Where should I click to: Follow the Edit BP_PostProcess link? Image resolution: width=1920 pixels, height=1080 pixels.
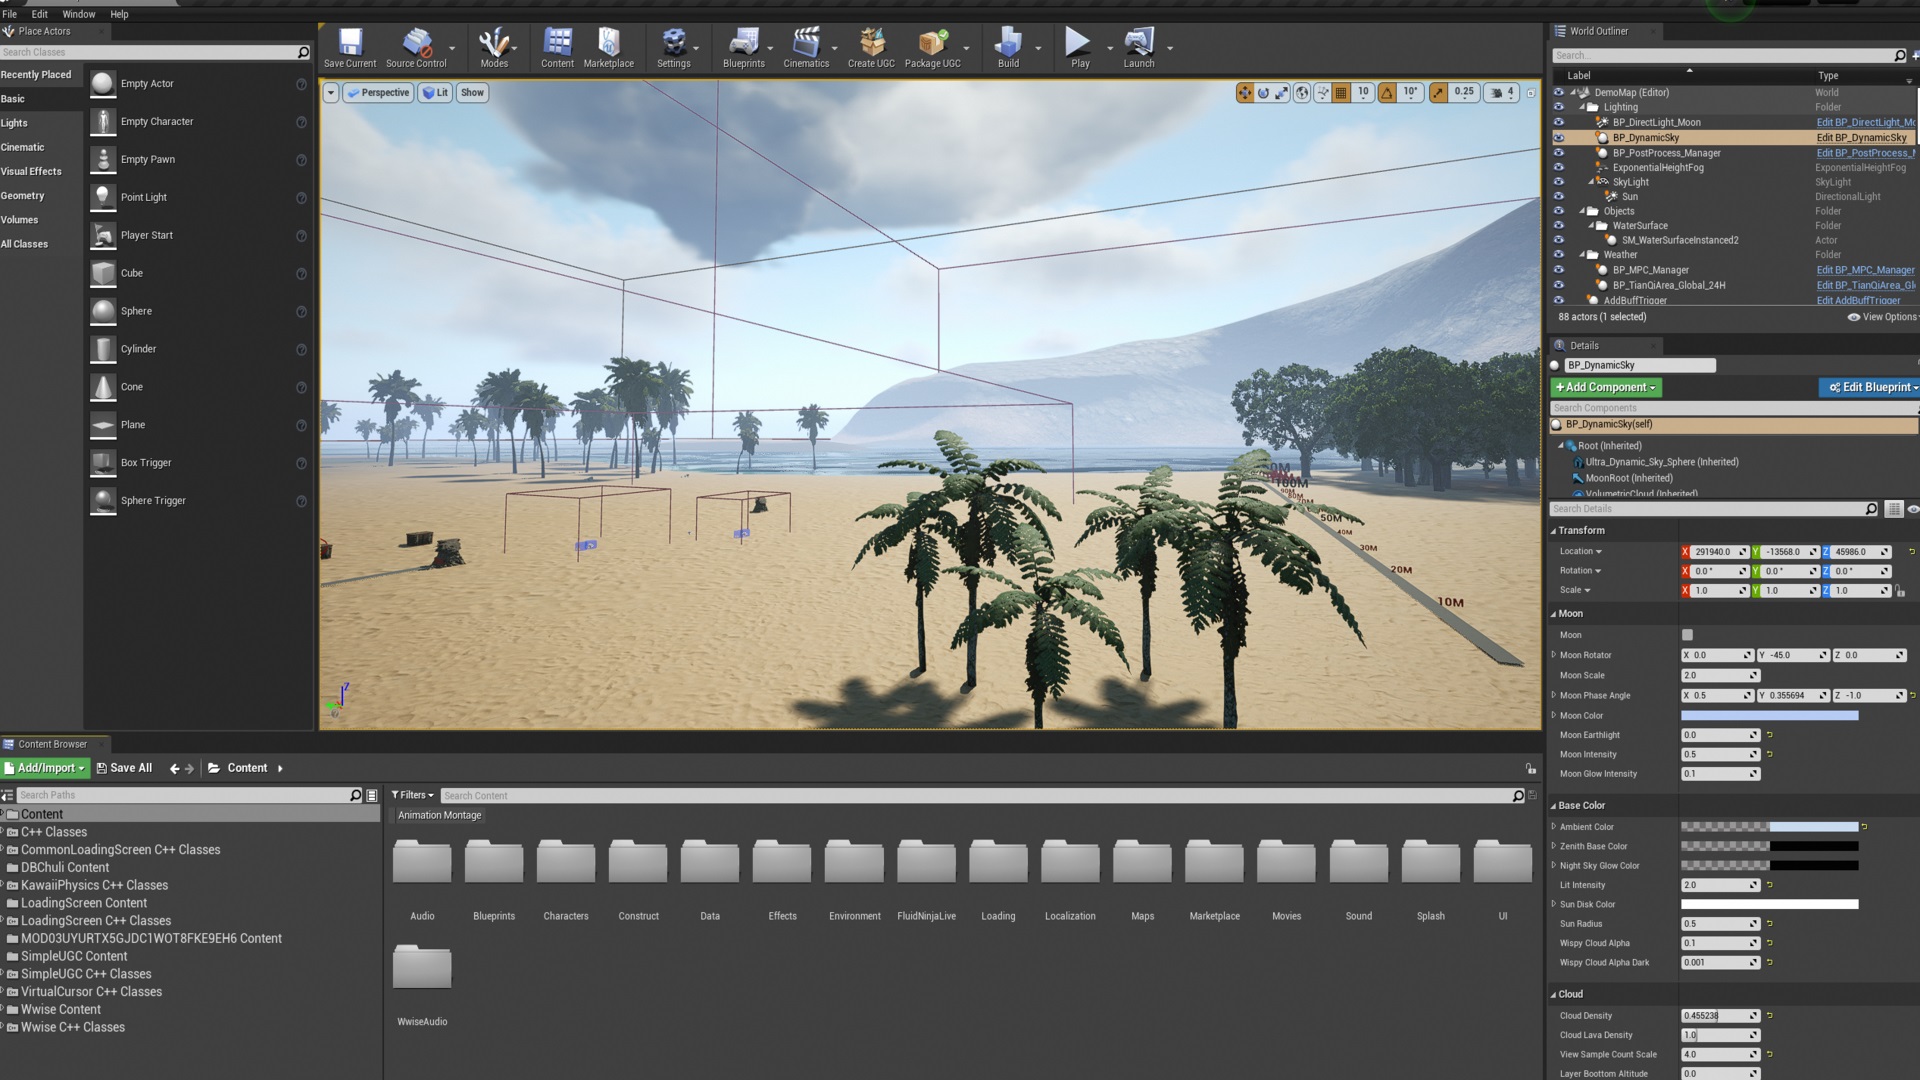tap(1863, 152)
